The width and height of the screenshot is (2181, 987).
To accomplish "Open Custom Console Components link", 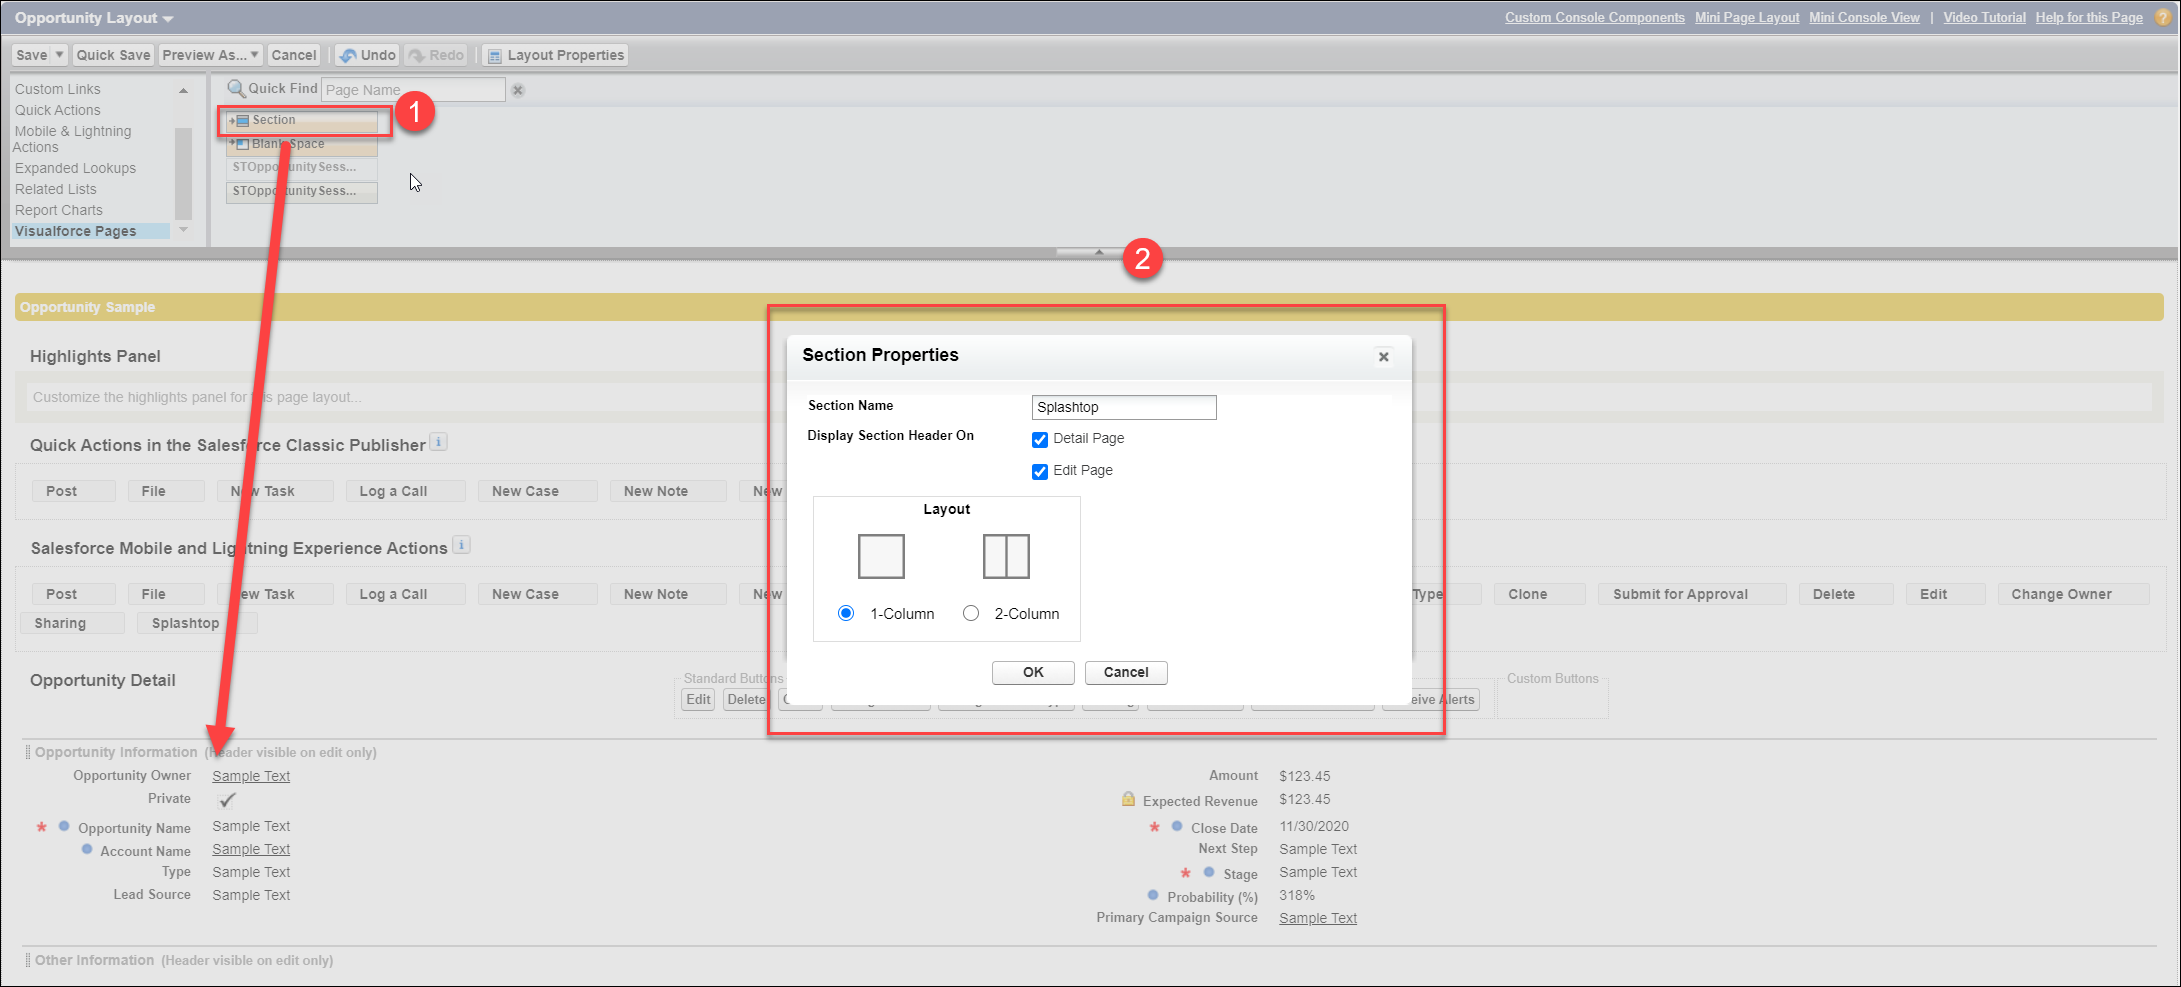I will click(1595, 17).
